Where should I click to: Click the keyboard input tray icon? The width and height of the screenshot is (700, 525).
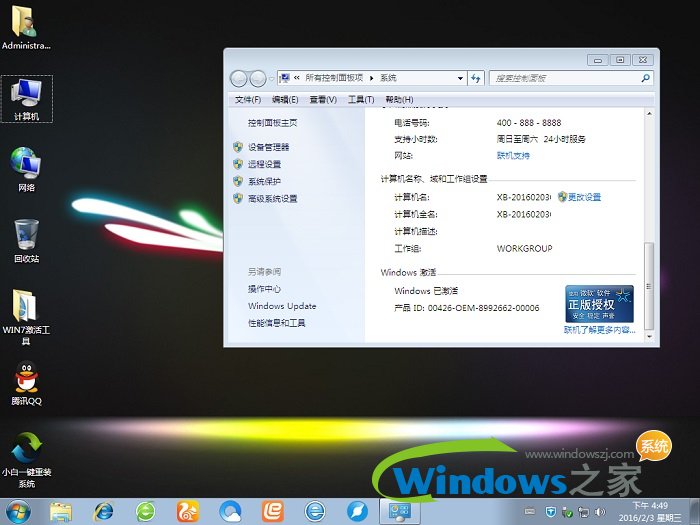530,512
